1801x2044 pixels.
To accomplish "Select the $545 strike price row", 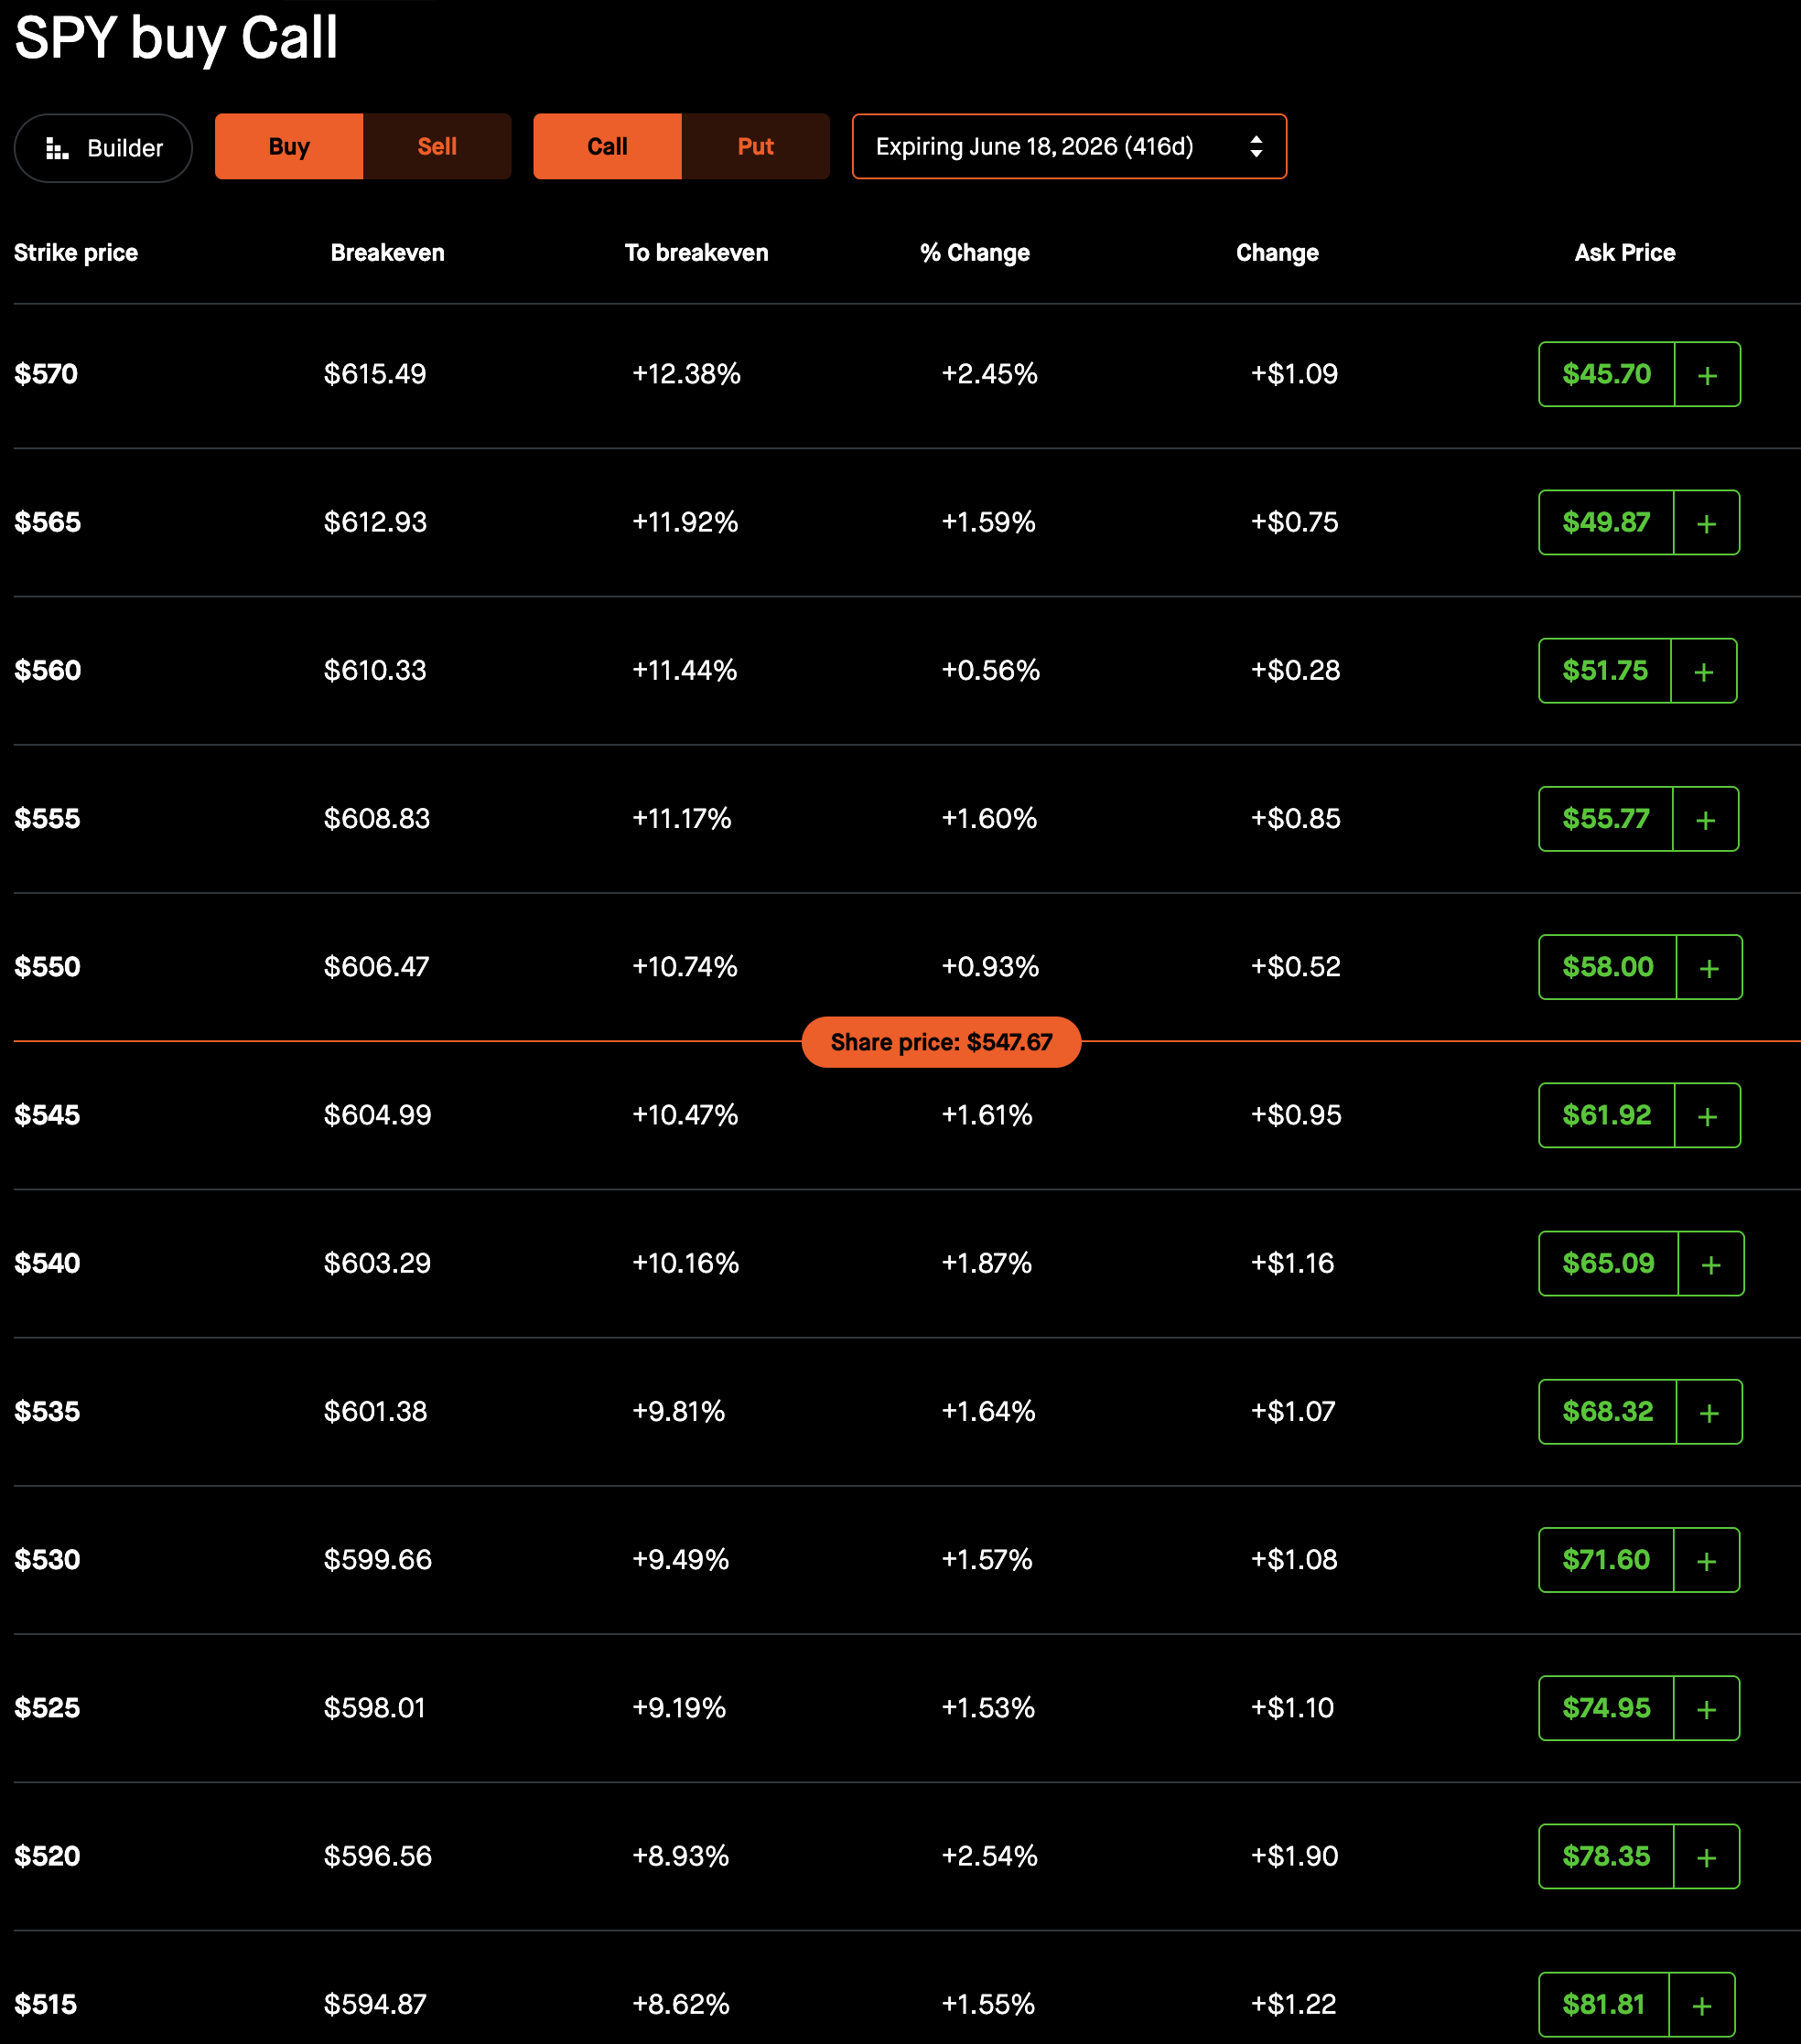I will [907, 1115].
